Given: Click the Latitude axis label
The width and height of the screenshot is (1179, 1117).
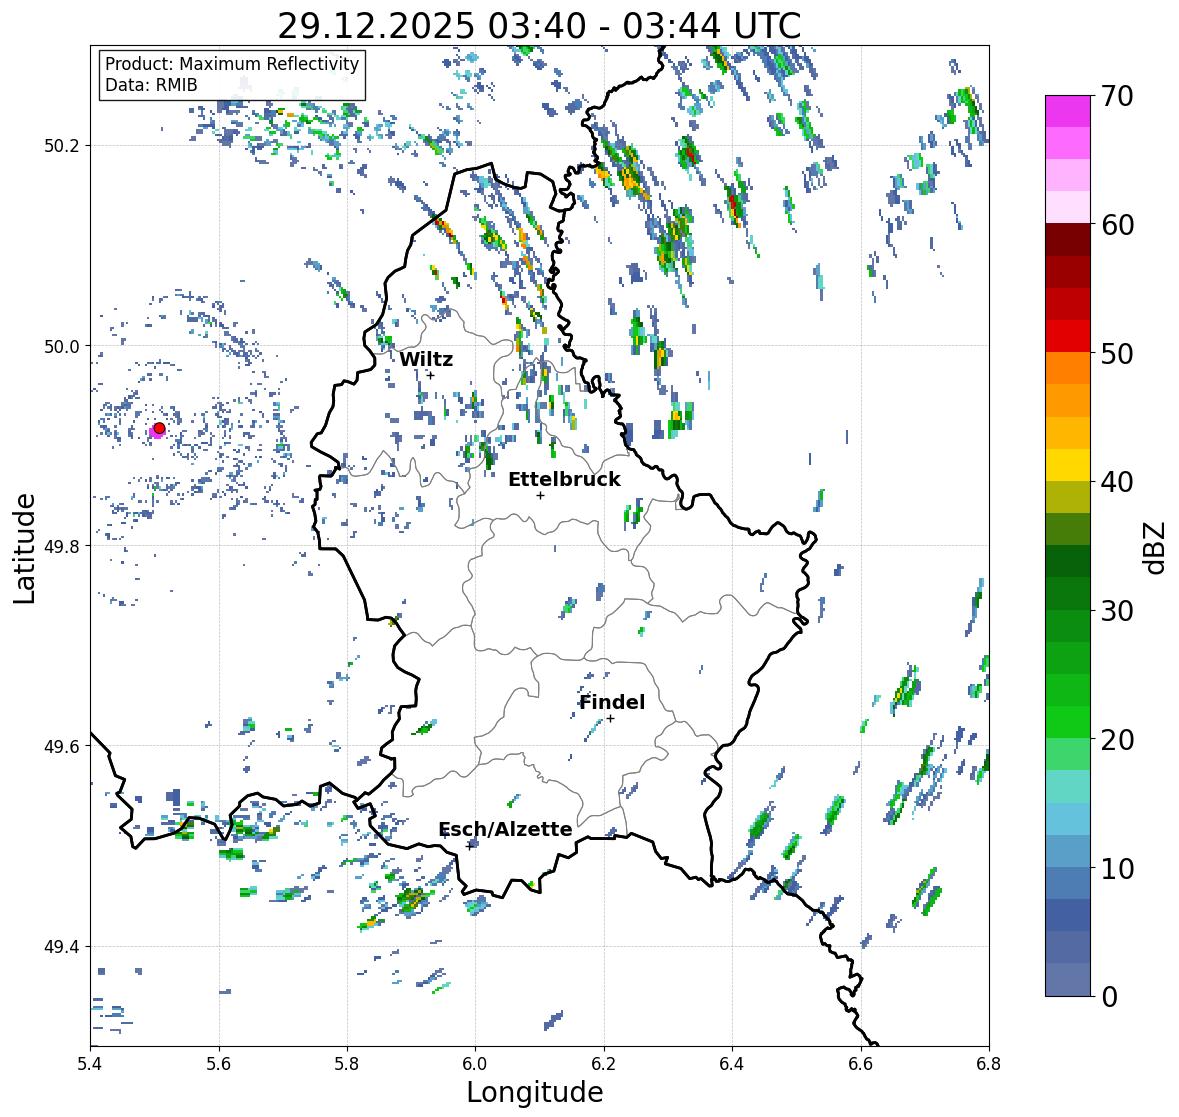Looking at the screenshot, I should tap(25, 548).
